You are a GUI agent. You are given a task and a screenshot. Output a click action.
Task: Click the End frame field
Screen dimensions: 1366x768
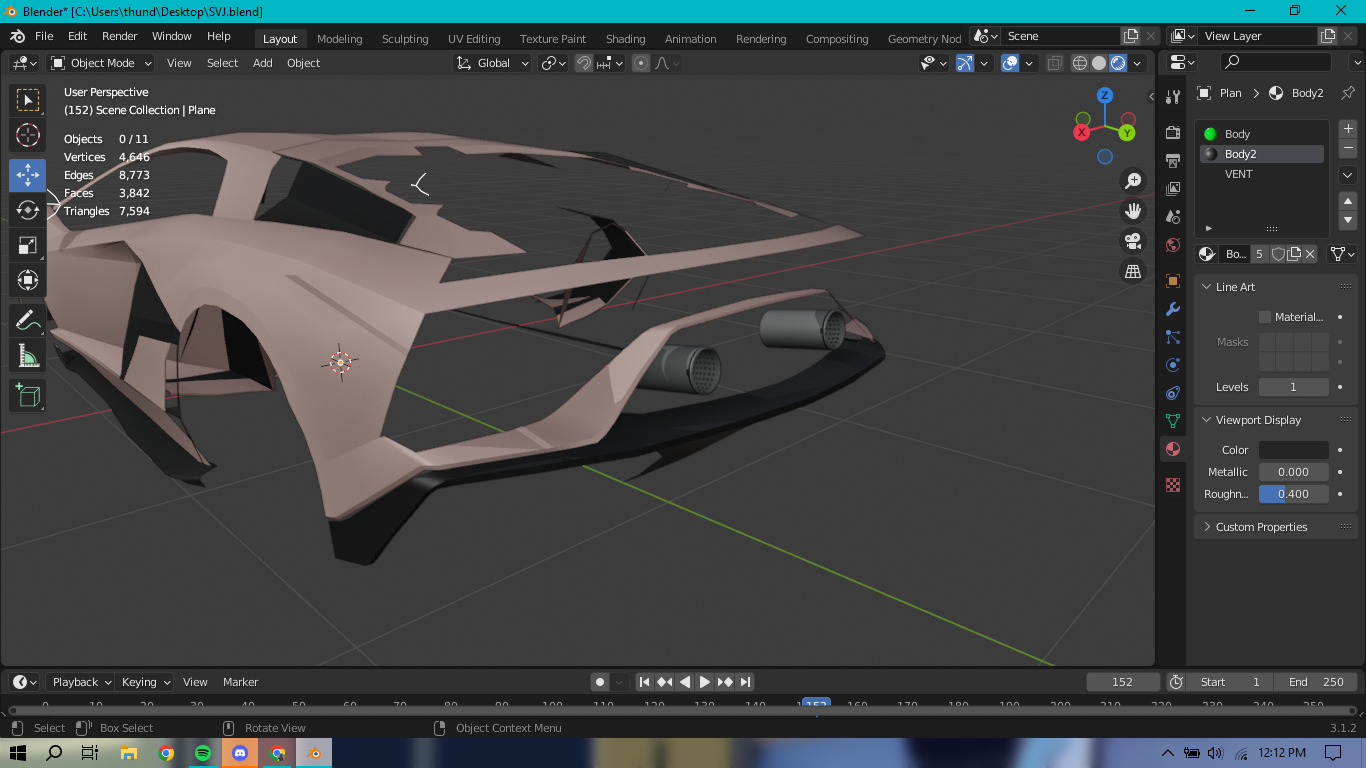click(1315, 682)
